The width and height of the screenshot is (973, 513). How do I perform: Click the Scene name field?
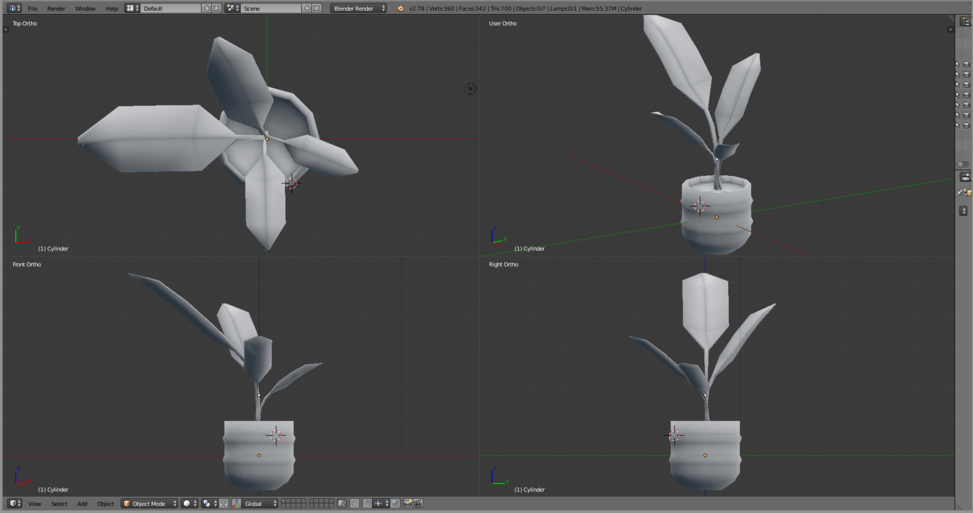[271, 8]
